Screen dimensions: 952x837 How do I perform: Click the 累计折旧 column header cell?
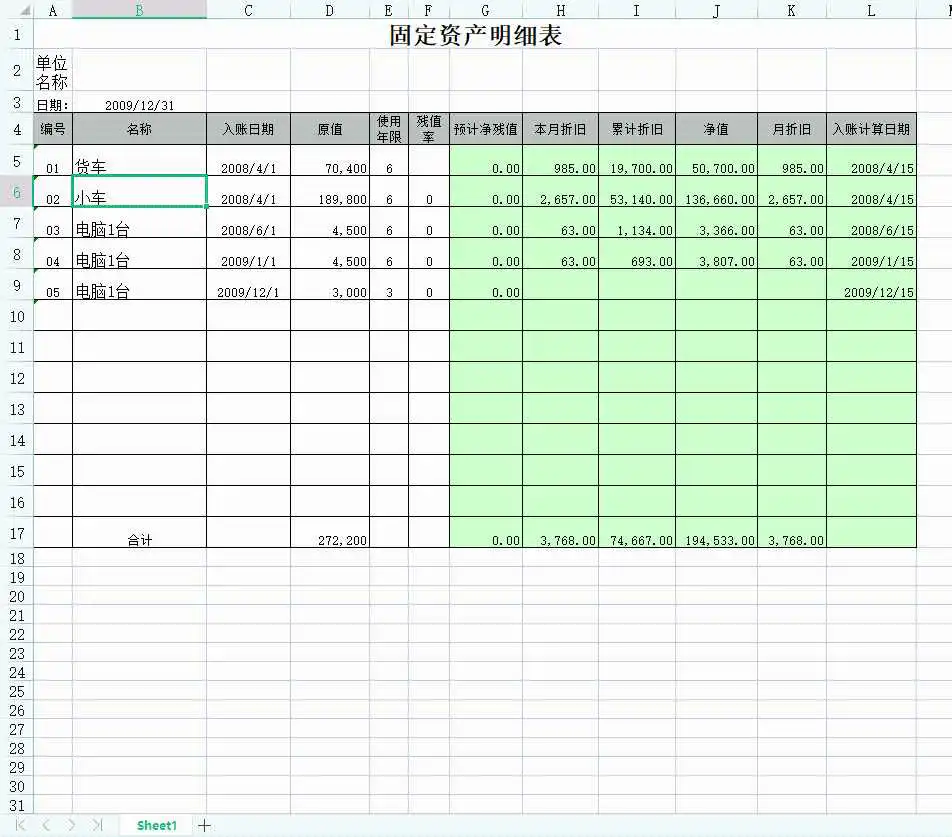(x=636, y=129)
